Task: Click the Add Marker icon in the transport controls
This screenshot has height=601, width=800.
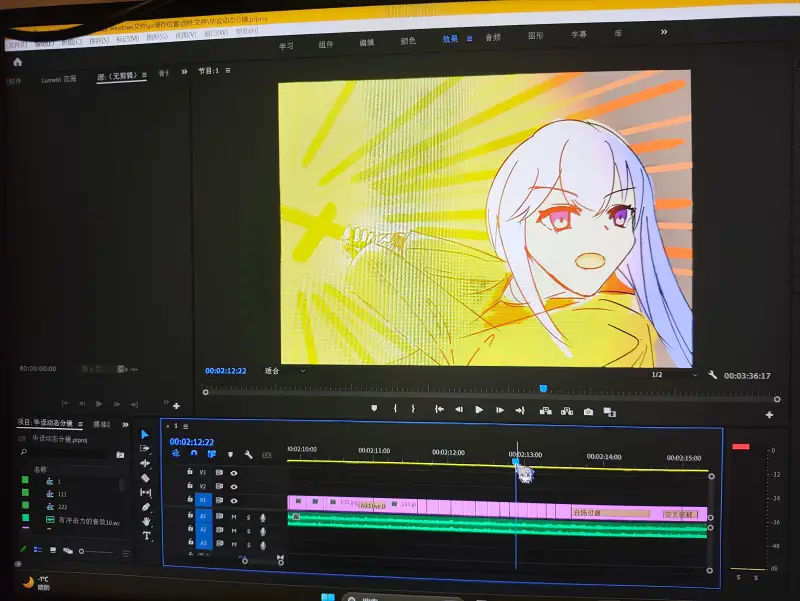Action: click(373, 410)
